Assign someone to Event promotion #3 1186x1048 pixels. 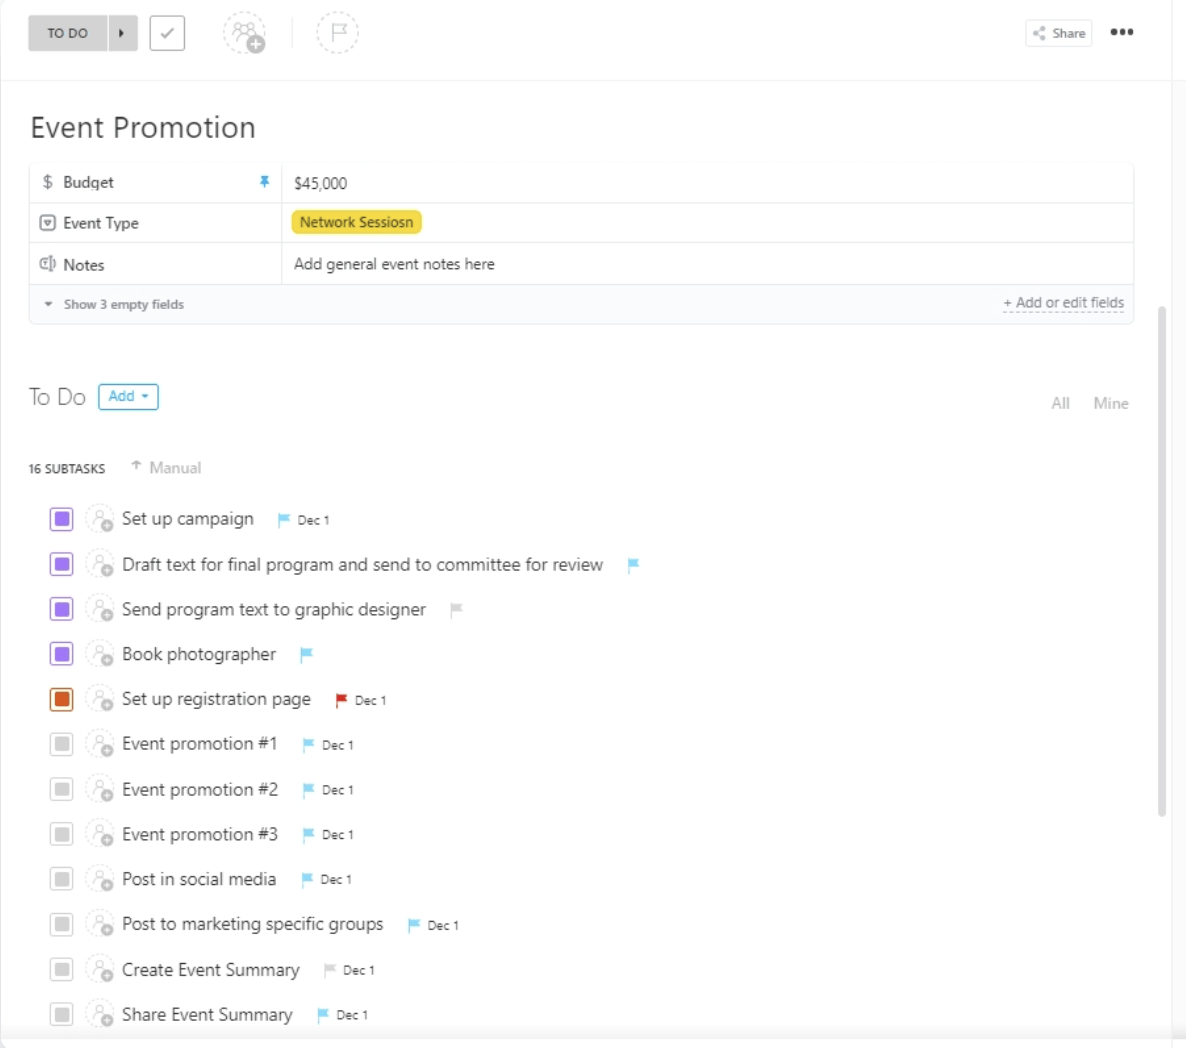coord(100,834)
